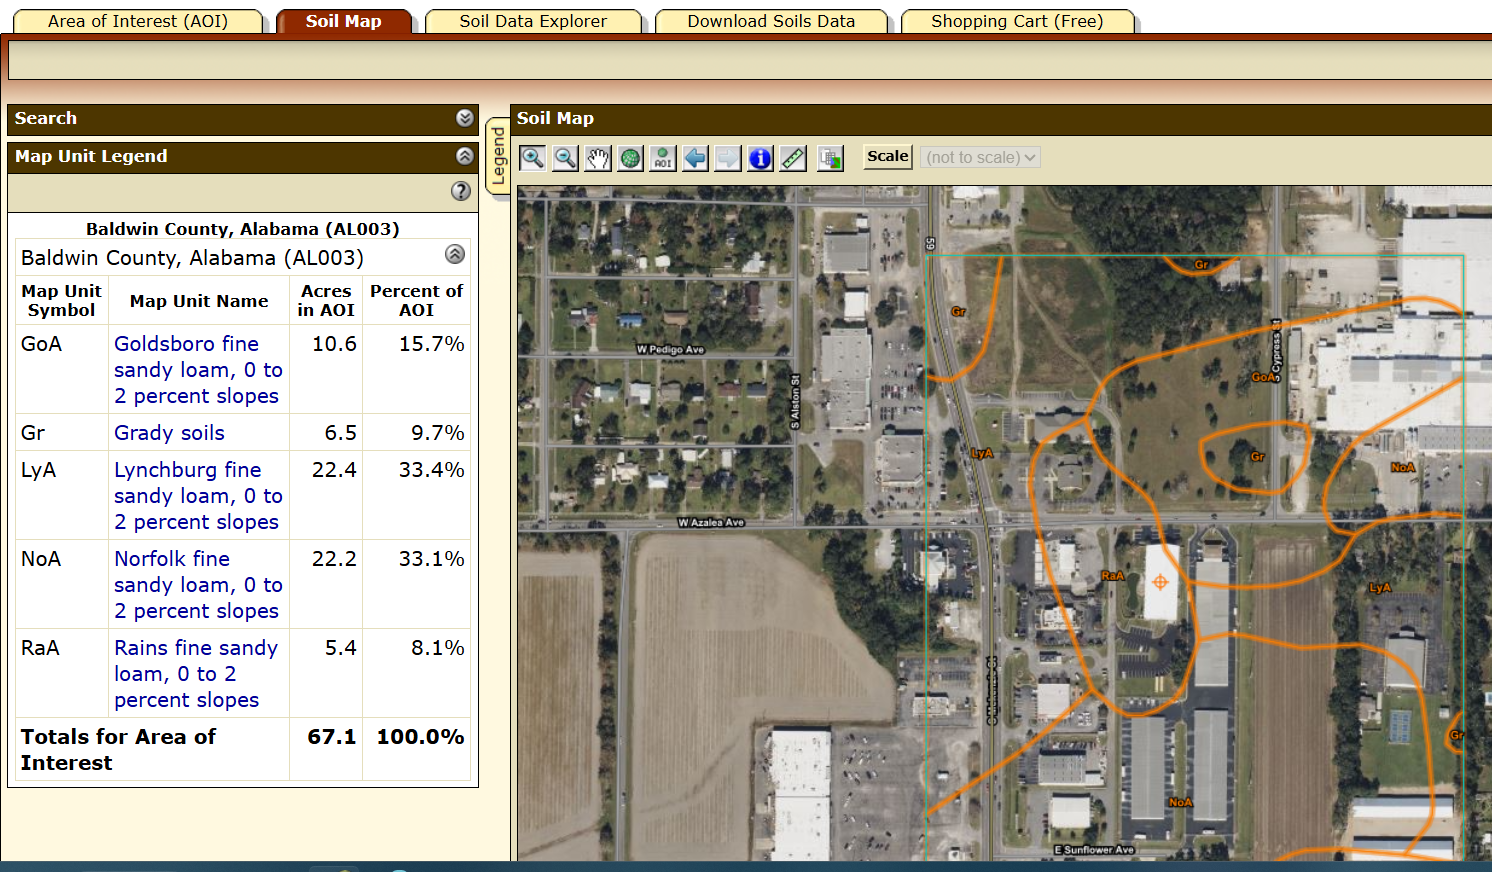The image size is (1492, 872).
Task: Collapse the Baldwin County table section
Action: [x=454, y=254]
